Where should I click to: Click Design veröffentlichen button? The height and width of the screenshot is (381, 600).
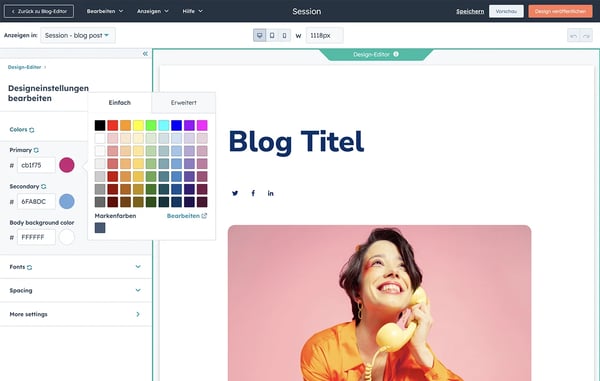(560, 11)
